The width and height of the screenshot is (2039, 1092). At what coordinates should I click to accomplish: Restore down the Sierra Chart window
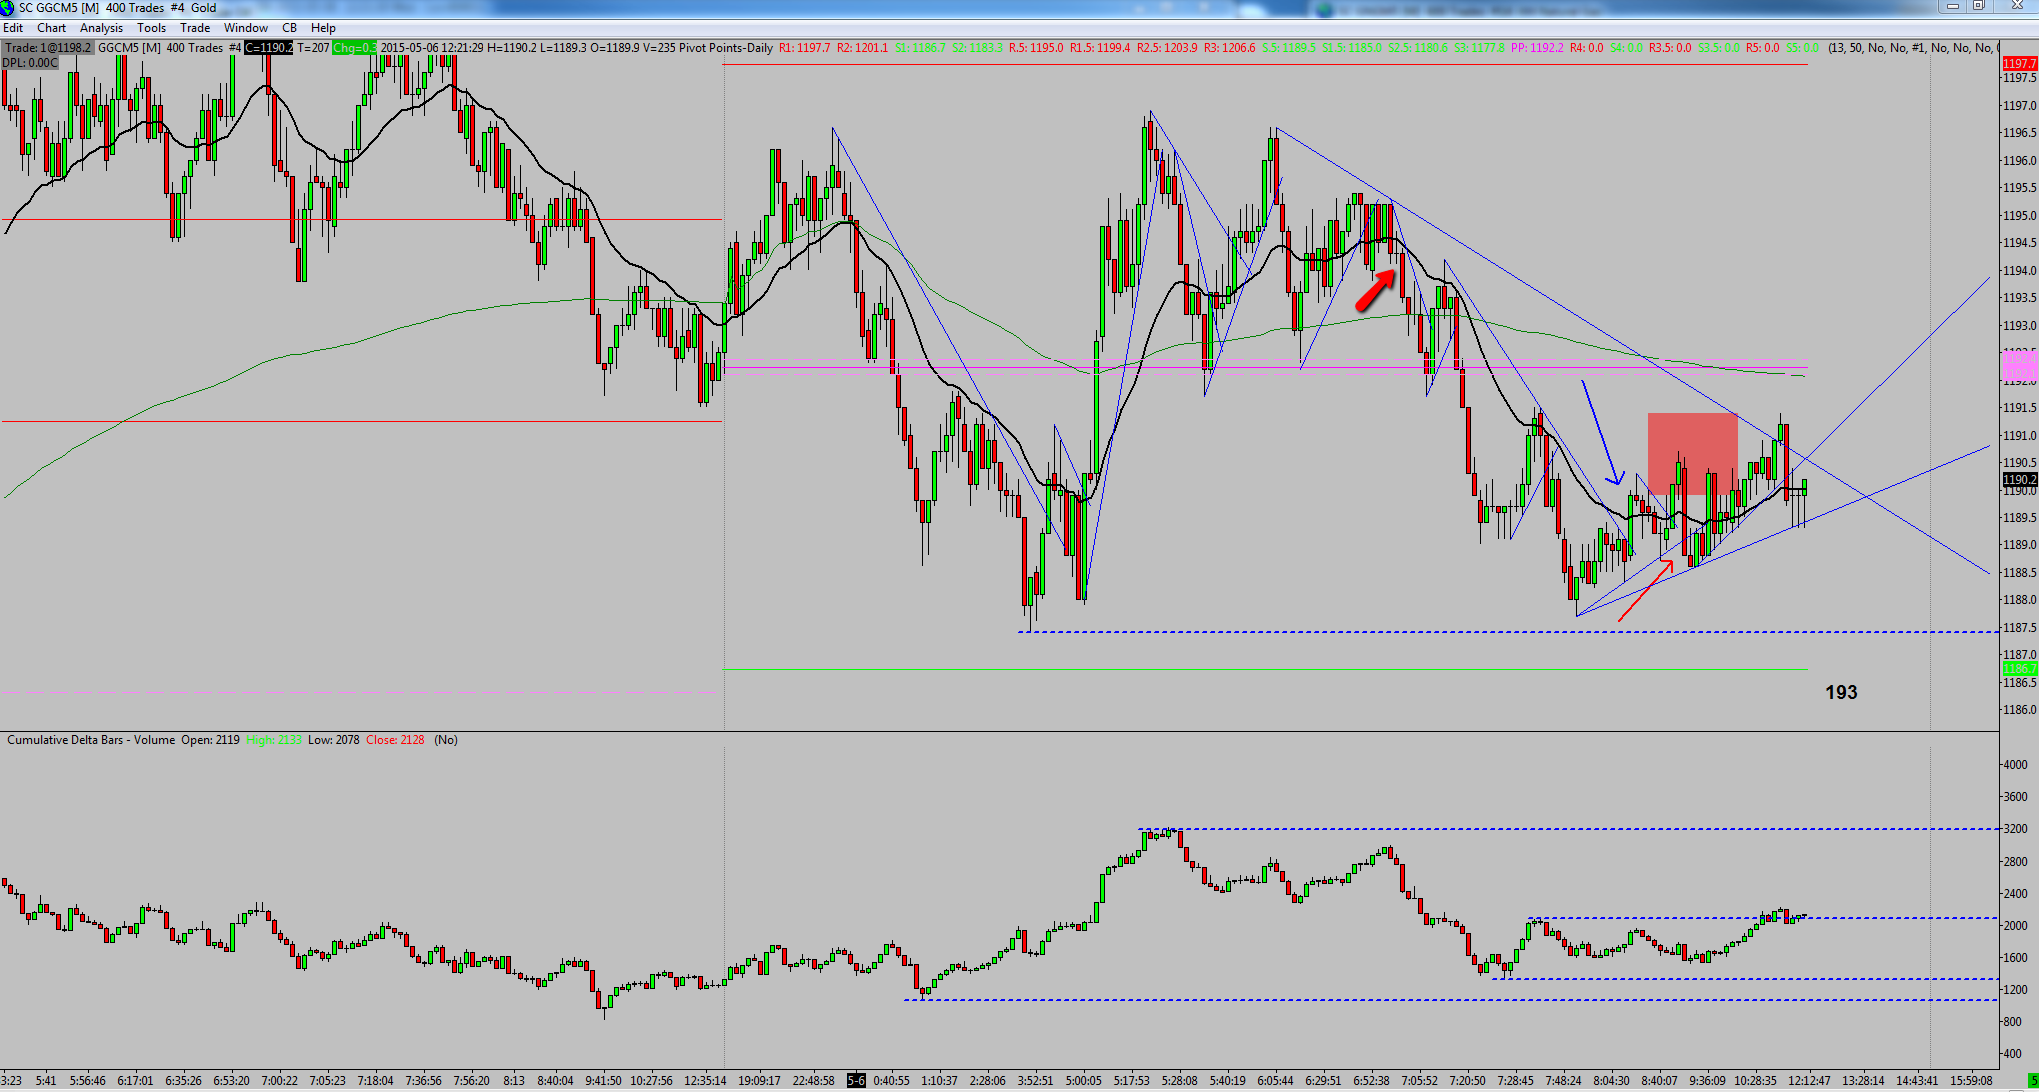click(1978, 7)
